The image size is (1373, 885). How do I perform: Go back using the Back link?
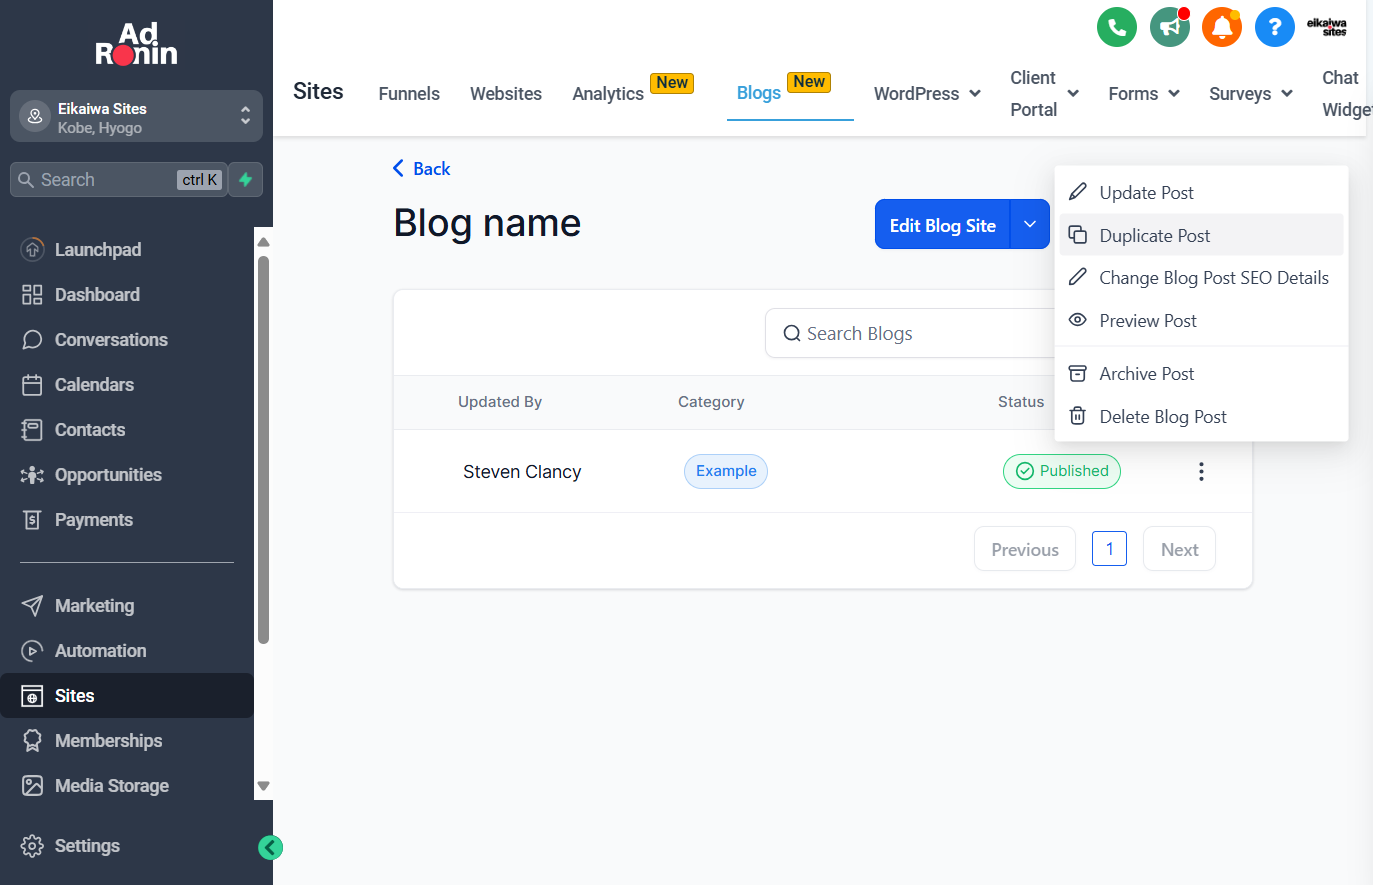coord(421,169)
